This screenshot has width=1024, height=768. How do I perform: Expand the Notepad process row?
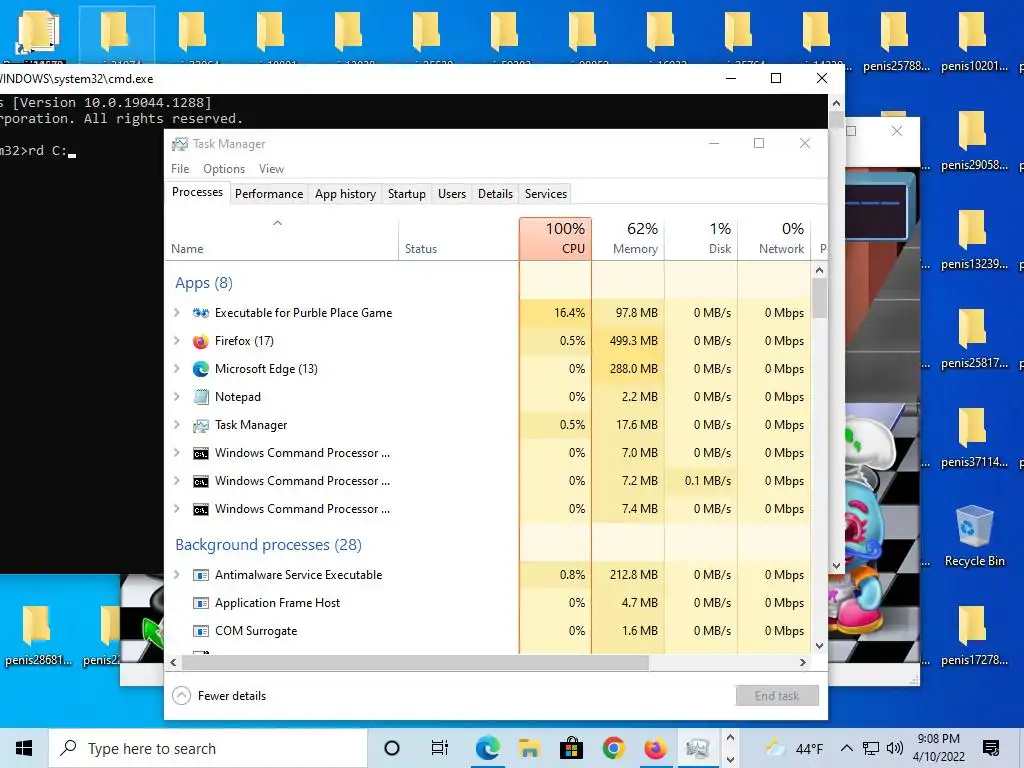(176, 397)
